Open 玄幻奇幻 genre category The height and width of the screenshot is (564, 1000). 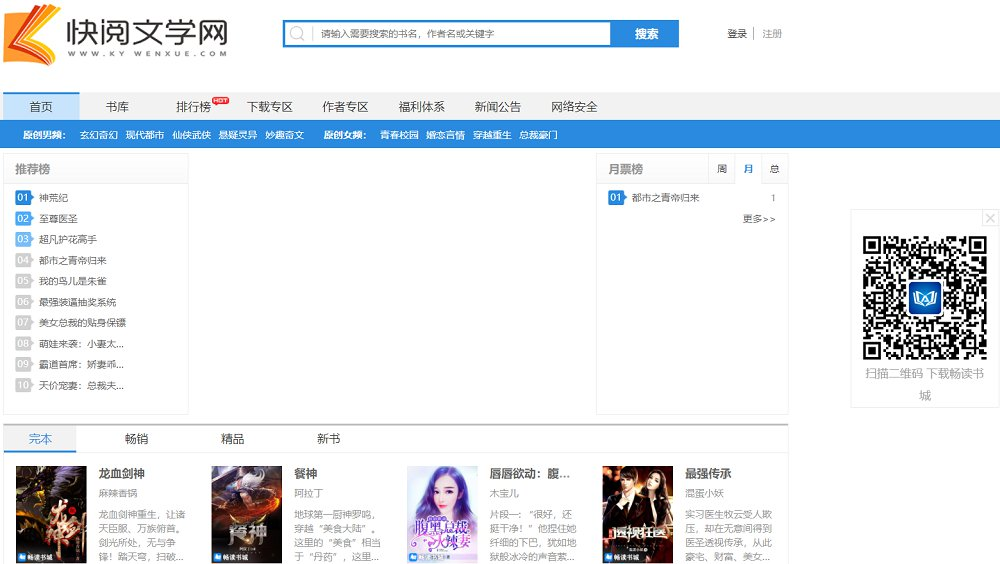[x=99, y=135]
